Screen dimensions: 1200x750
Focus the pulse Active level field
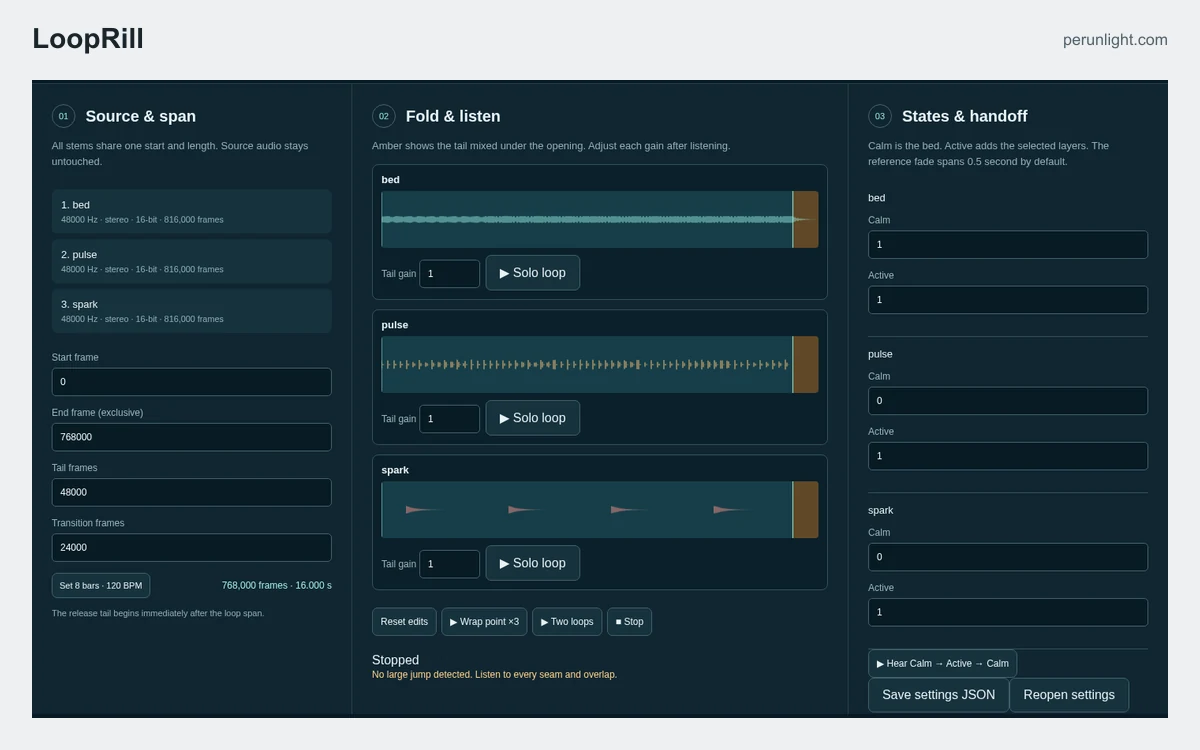pyautogui.click(x=1008, y=456)
